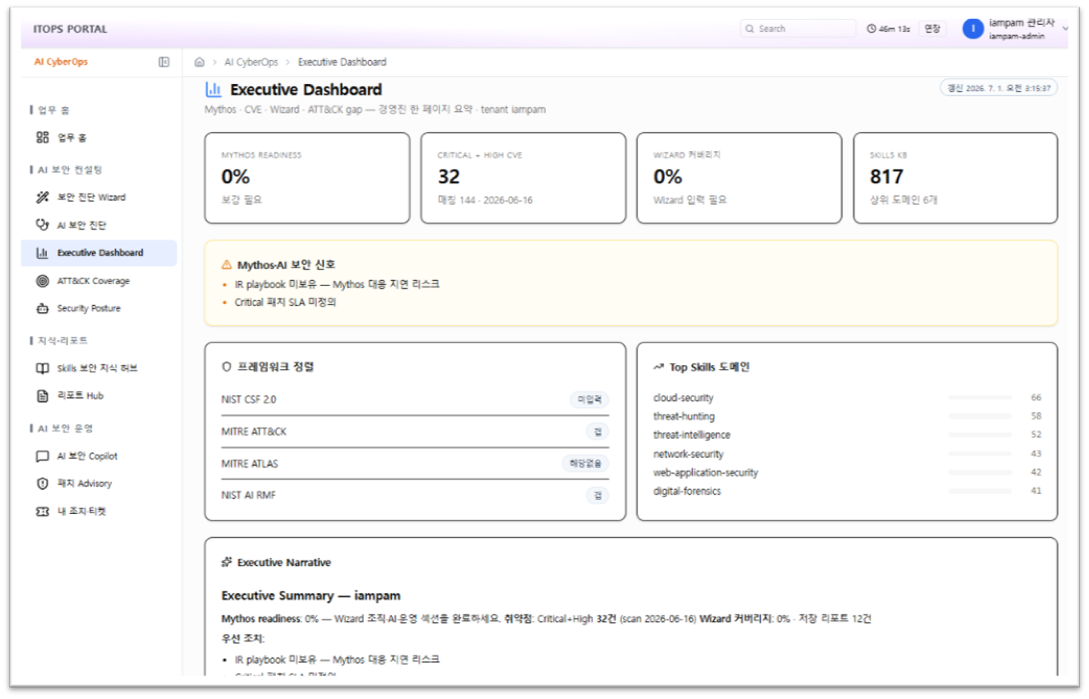Screen dimensions: 1089x699
Task: Click the MITRE ATLAS 해당없음 badge
Action: pos(585,463)
